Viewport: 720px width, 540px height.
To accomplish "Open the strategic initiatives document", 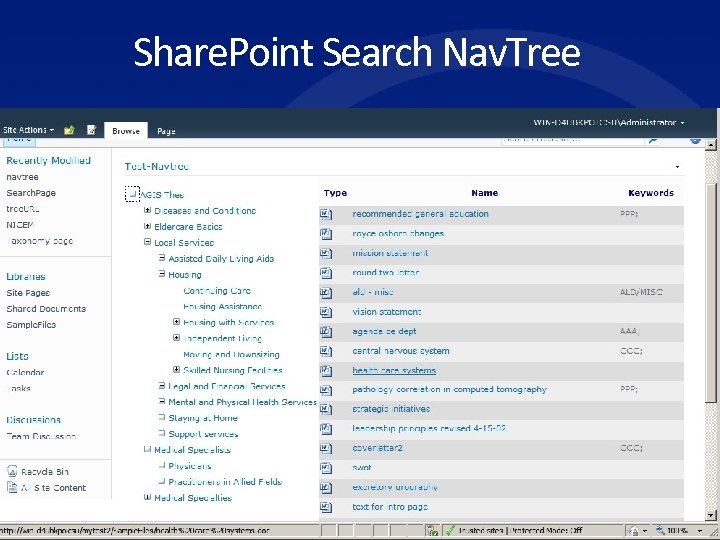I will (391, 409).
